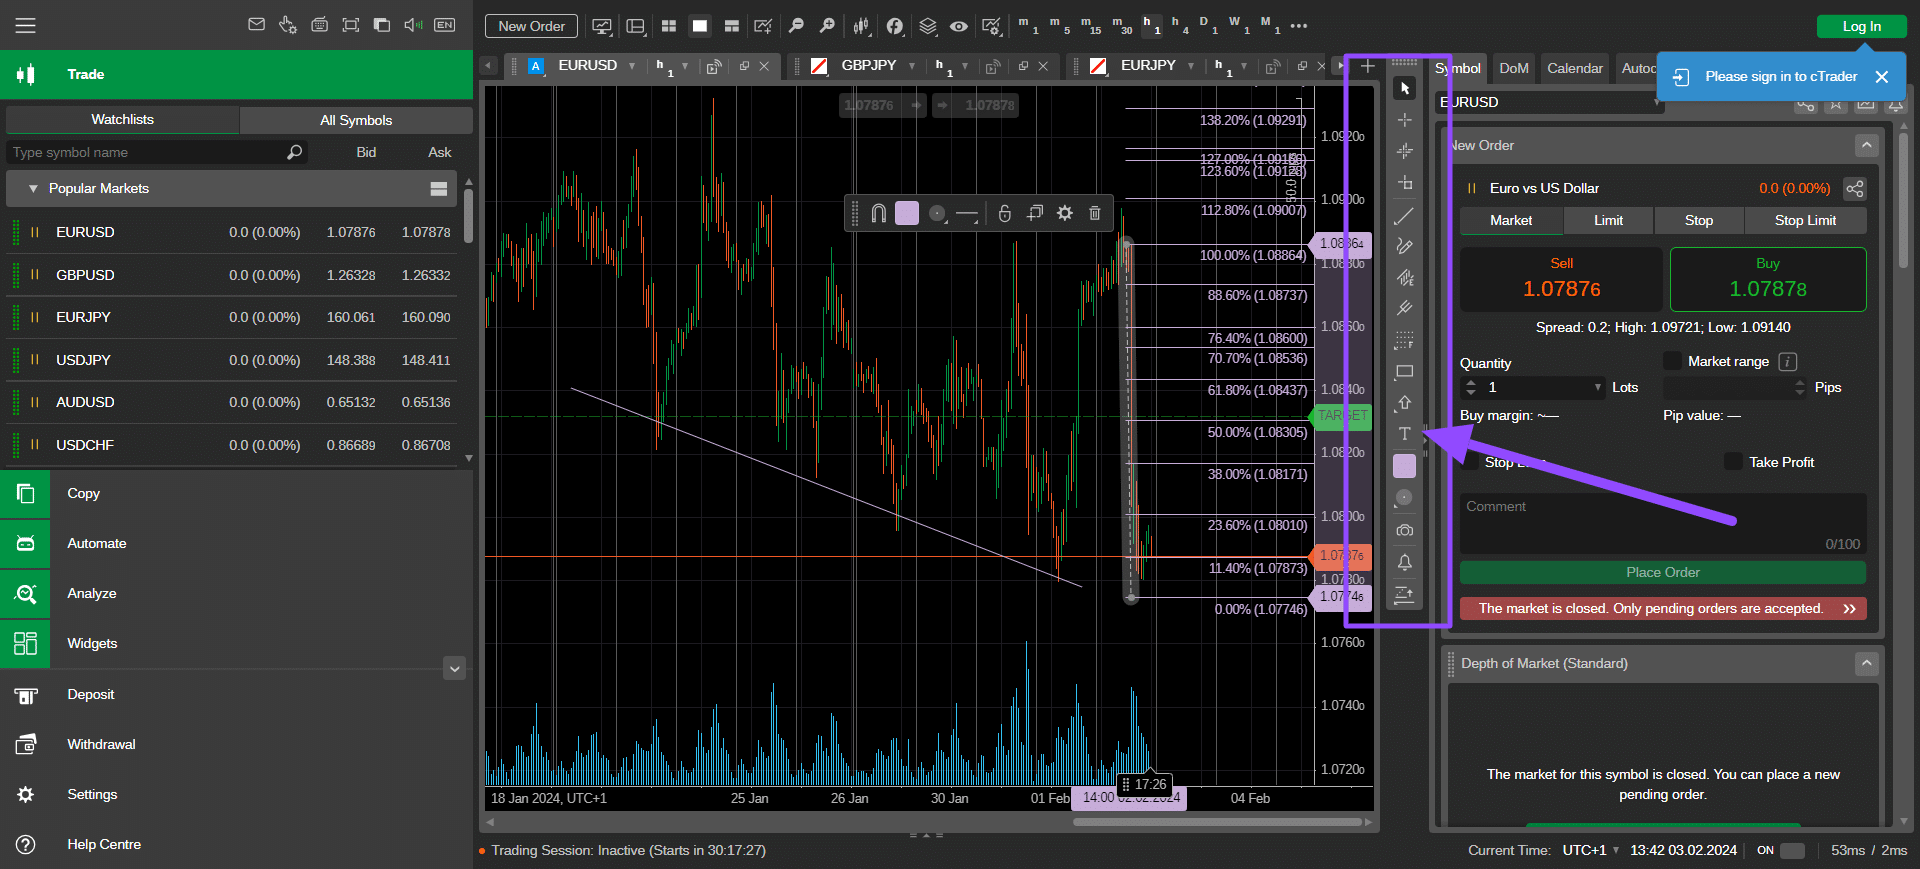Select the crosshair tool
1920x869 pixels.
point(1405,120)
